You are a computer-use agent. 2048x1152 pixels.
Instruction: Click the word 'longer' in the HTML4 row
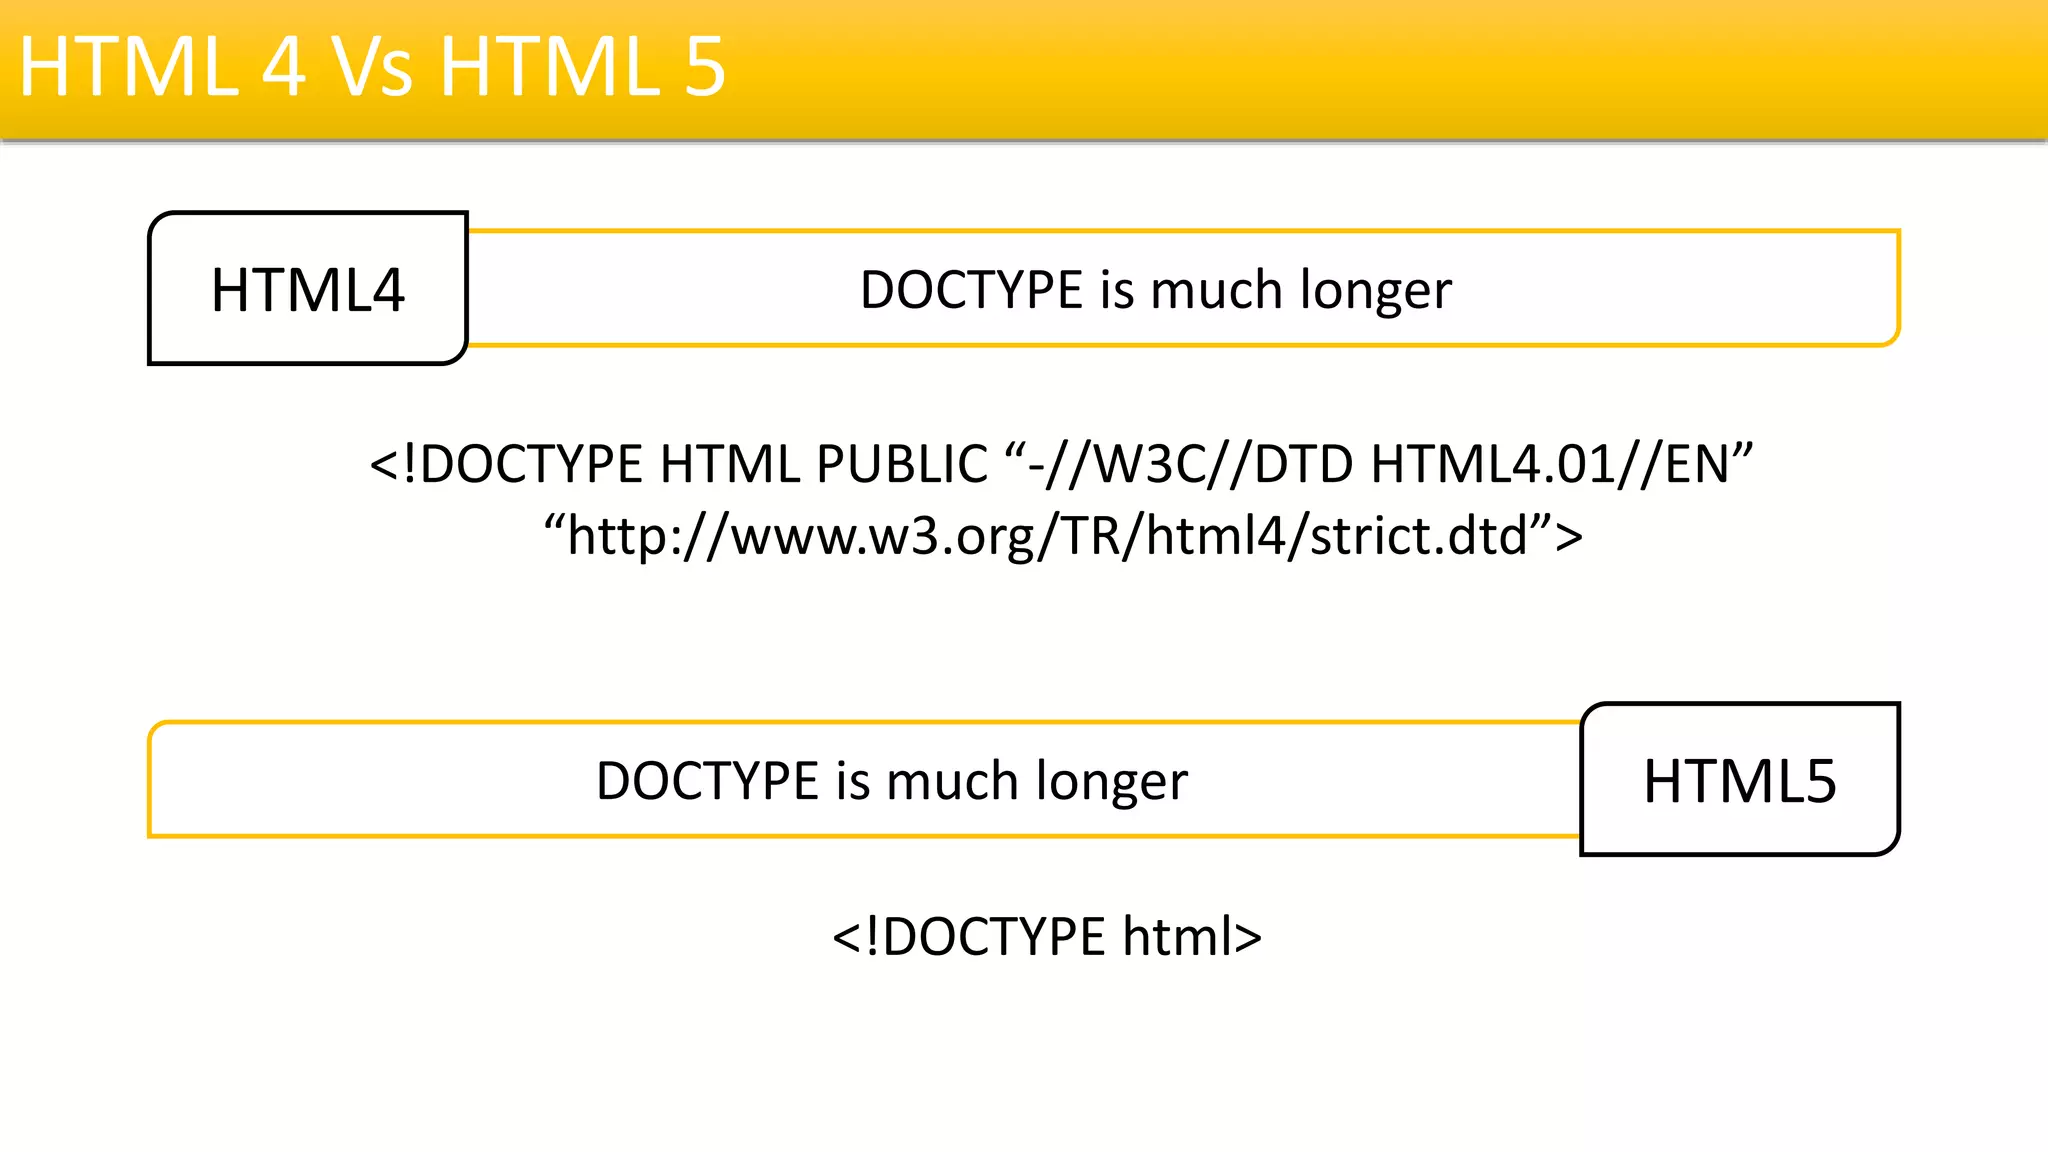coord(1376,291)
